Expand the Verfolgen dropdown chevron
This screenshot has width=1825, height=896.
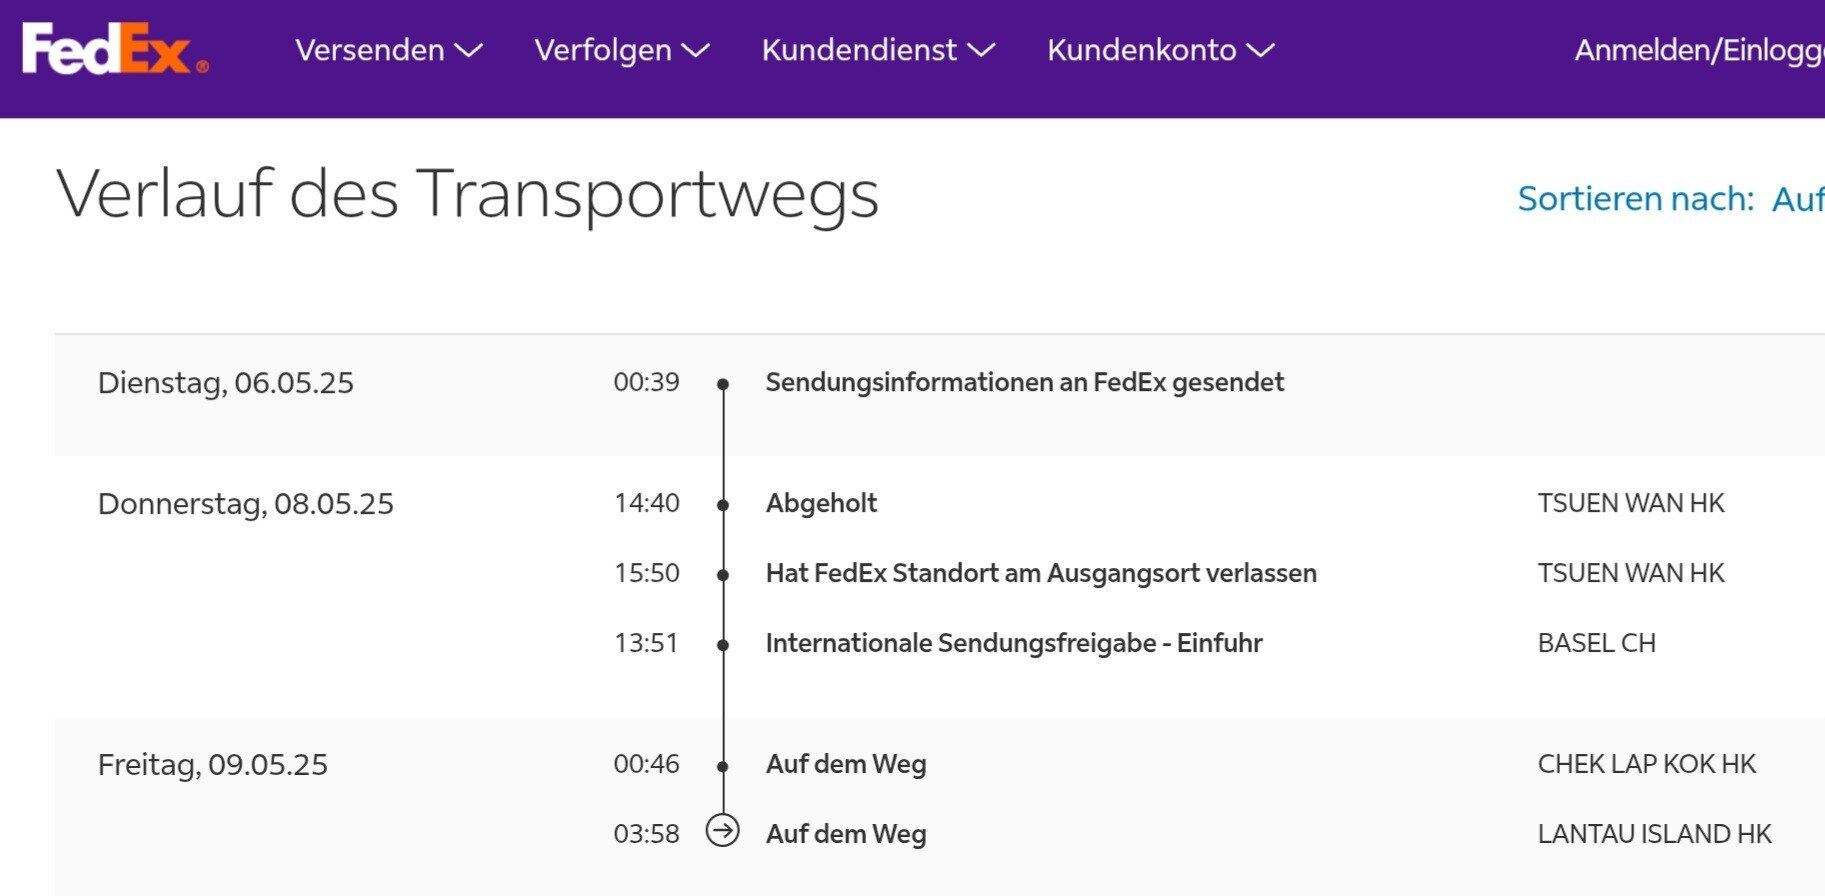[x=696, y=50]
